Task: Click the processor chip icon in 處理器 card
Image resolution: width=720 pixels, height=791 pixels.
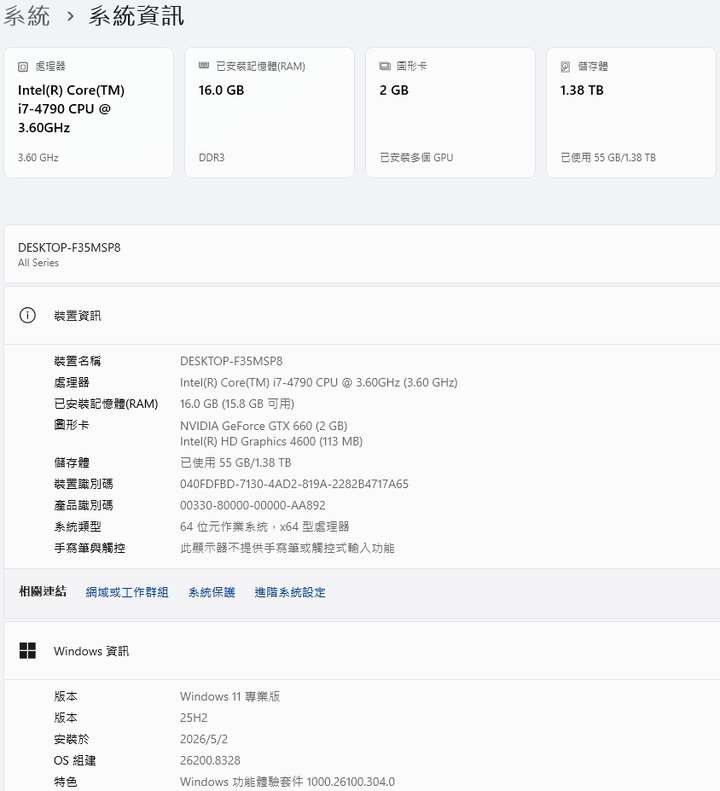Action: click(x=23, y=67)
